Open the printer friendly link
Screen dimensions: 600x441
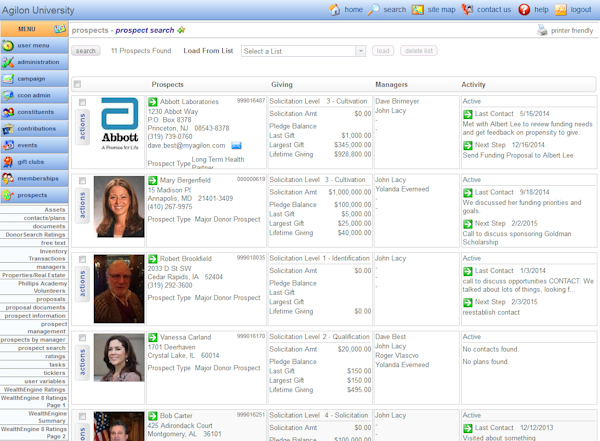572,31
